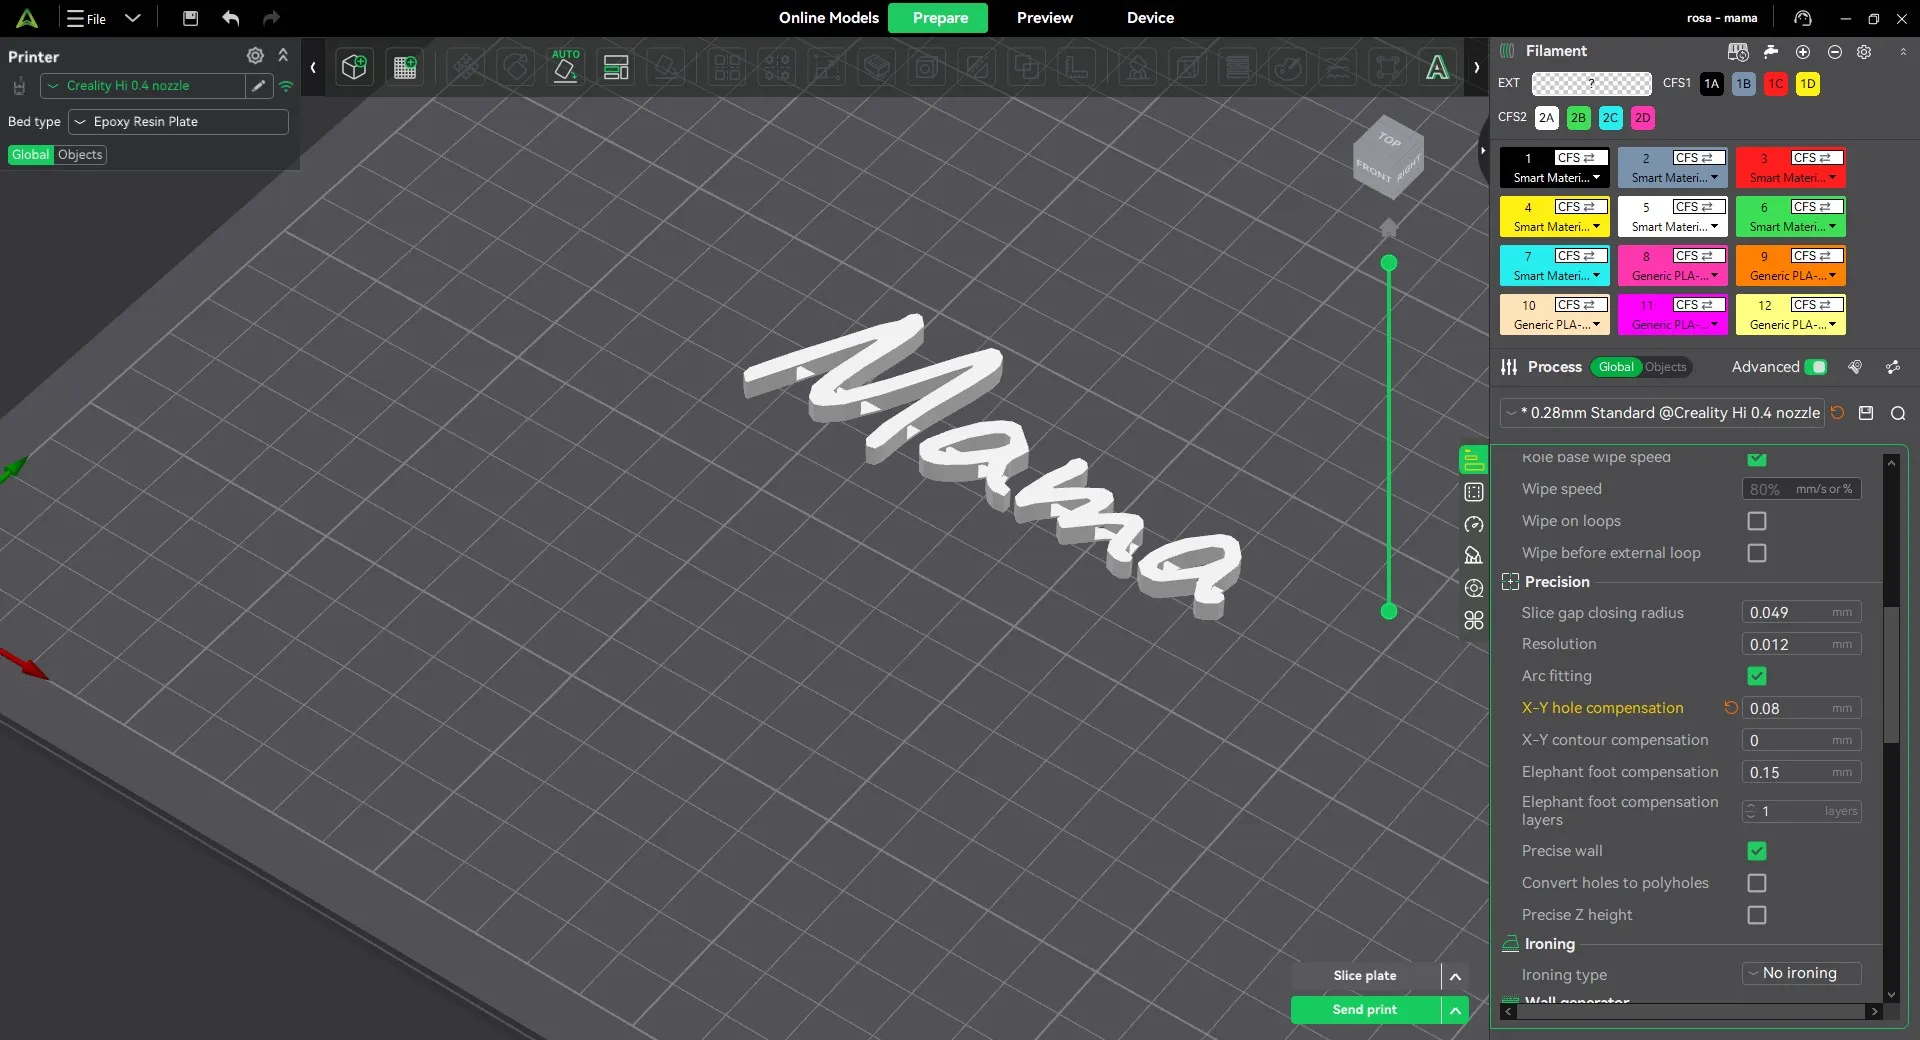Select CFS1 slot 1D yellow swatch
1920x1040 pixels.
click(x=1807, y=84)
